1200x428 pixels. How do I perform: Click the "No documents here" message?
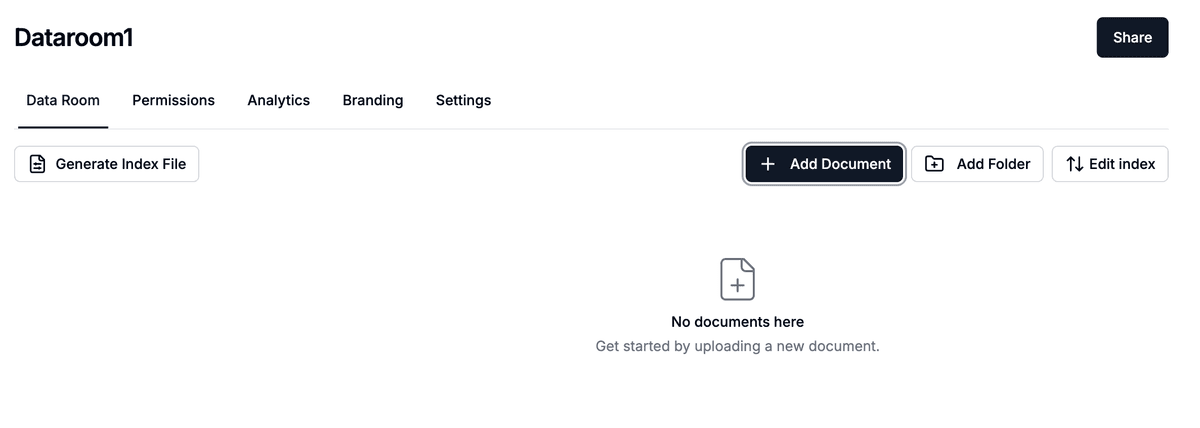coord(737,322)
